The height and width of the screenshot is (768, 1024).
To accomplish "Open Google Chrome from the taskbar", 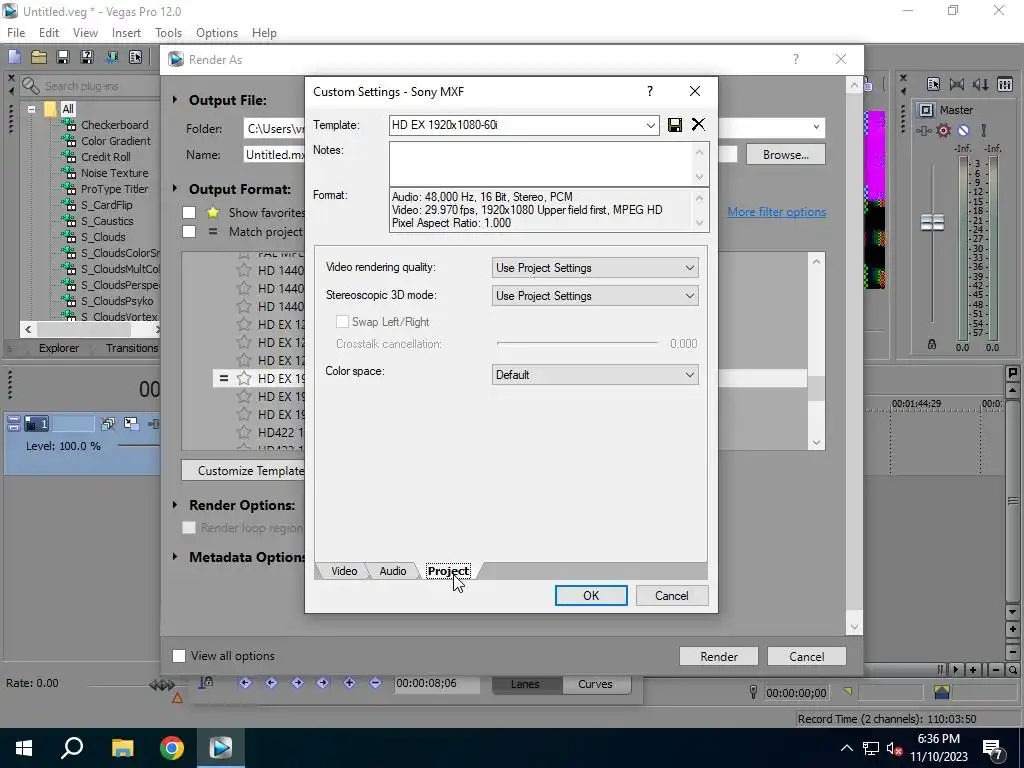I will tap(172, 748).
